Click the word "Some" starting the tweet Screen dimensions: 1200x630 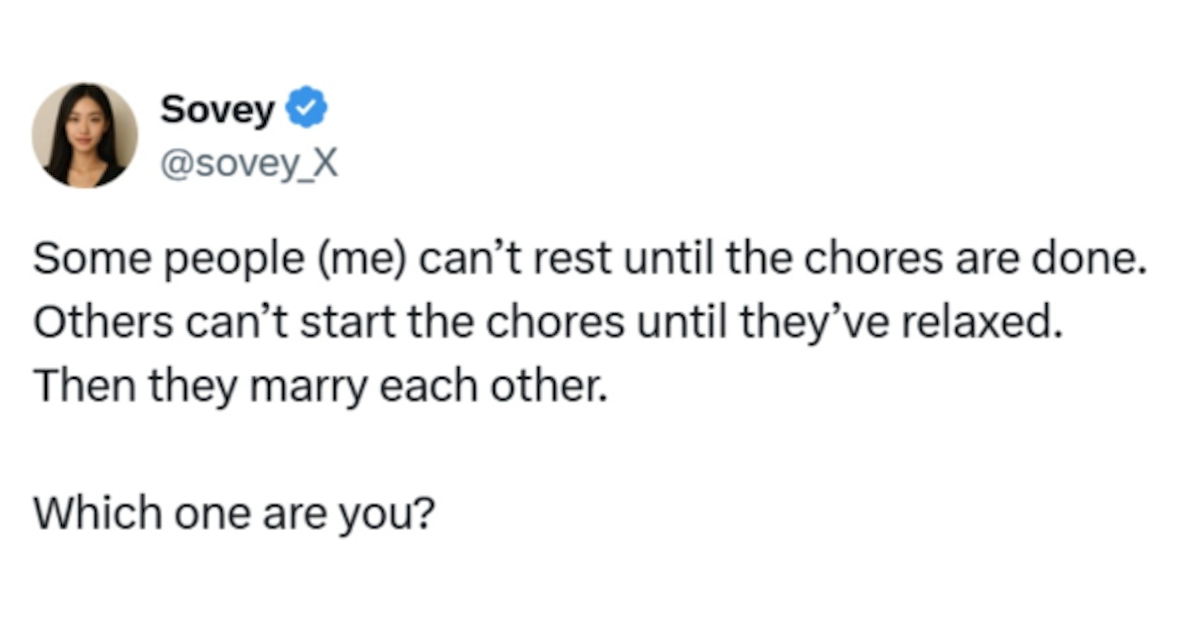(81, 262)
